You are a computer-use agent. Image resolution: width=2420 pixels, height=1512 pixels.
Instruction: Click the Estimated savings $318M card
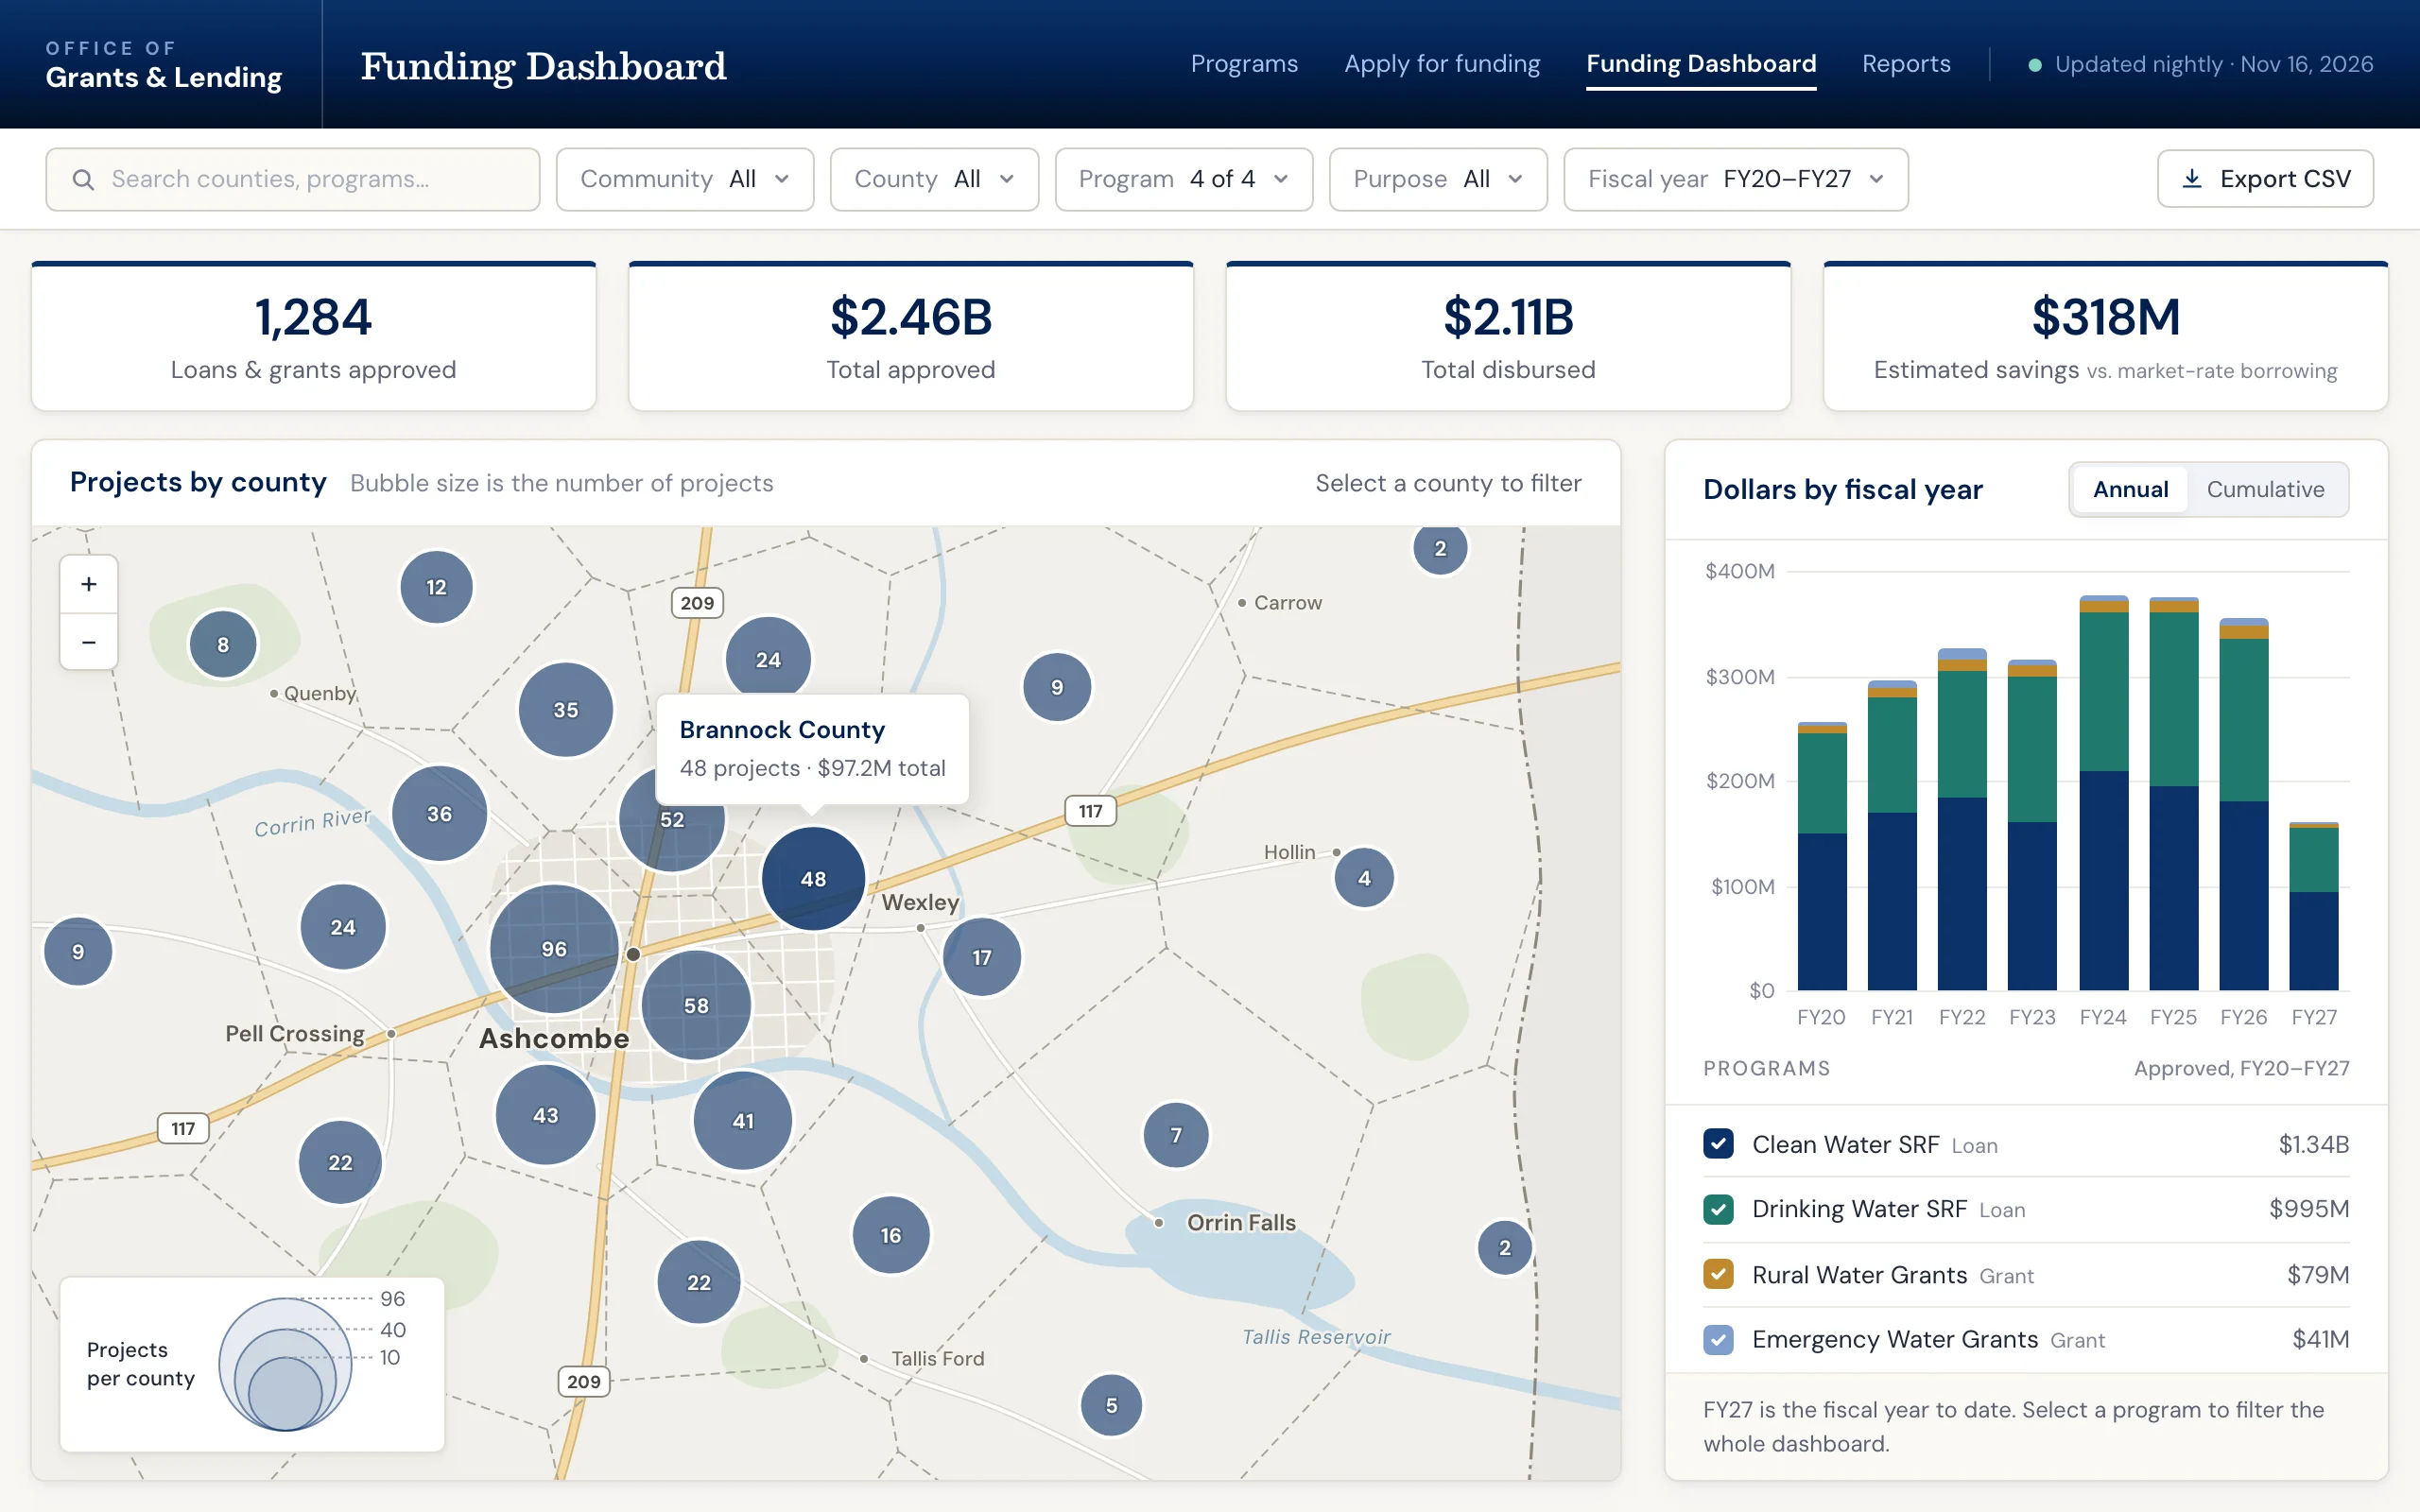pyautogui.click(x=2105, y=337)
